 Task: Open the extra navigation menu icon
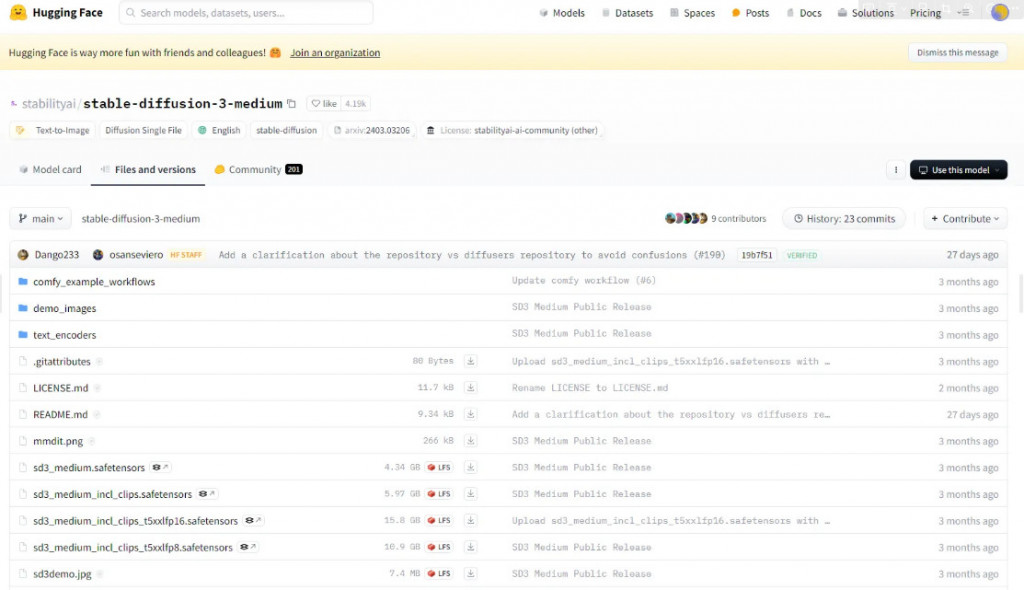click(x=963, y=12)
